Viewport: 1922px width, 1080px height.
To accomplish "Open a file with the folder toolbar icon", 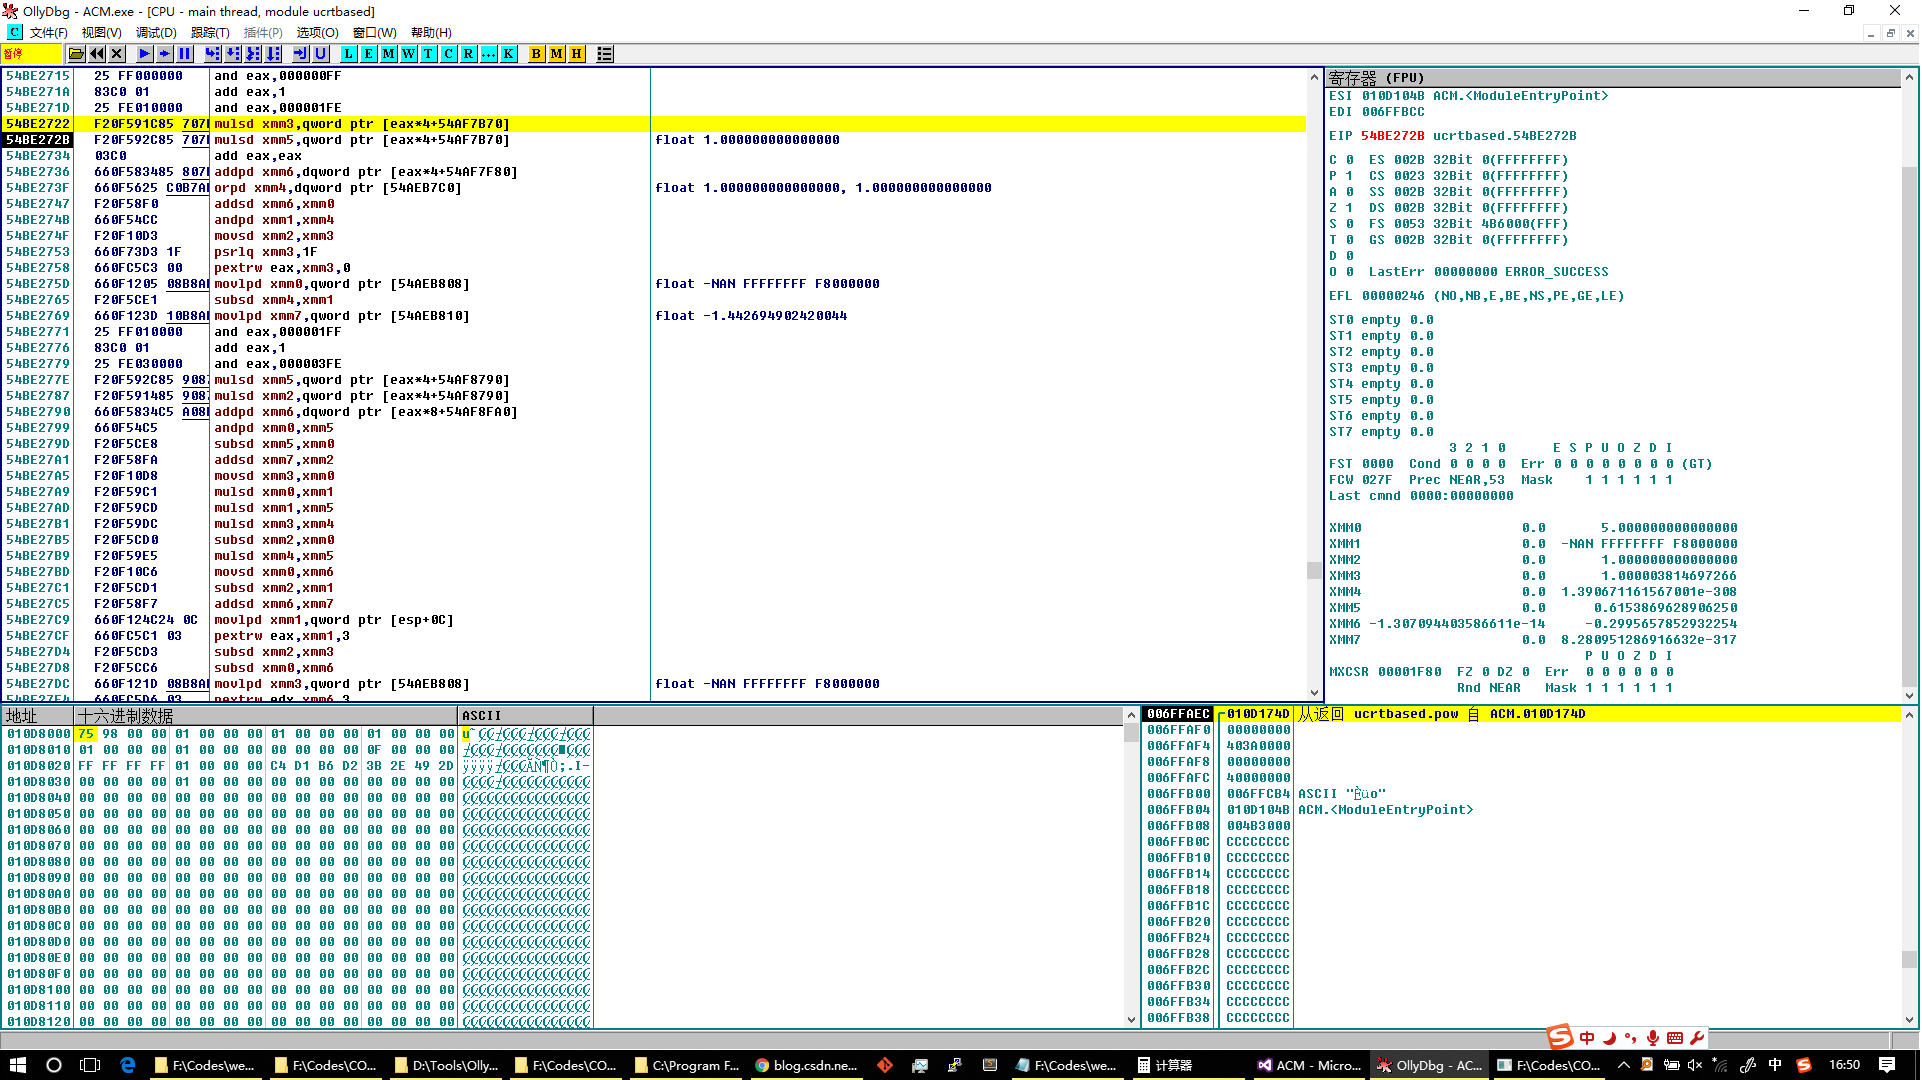I will 76,54.
